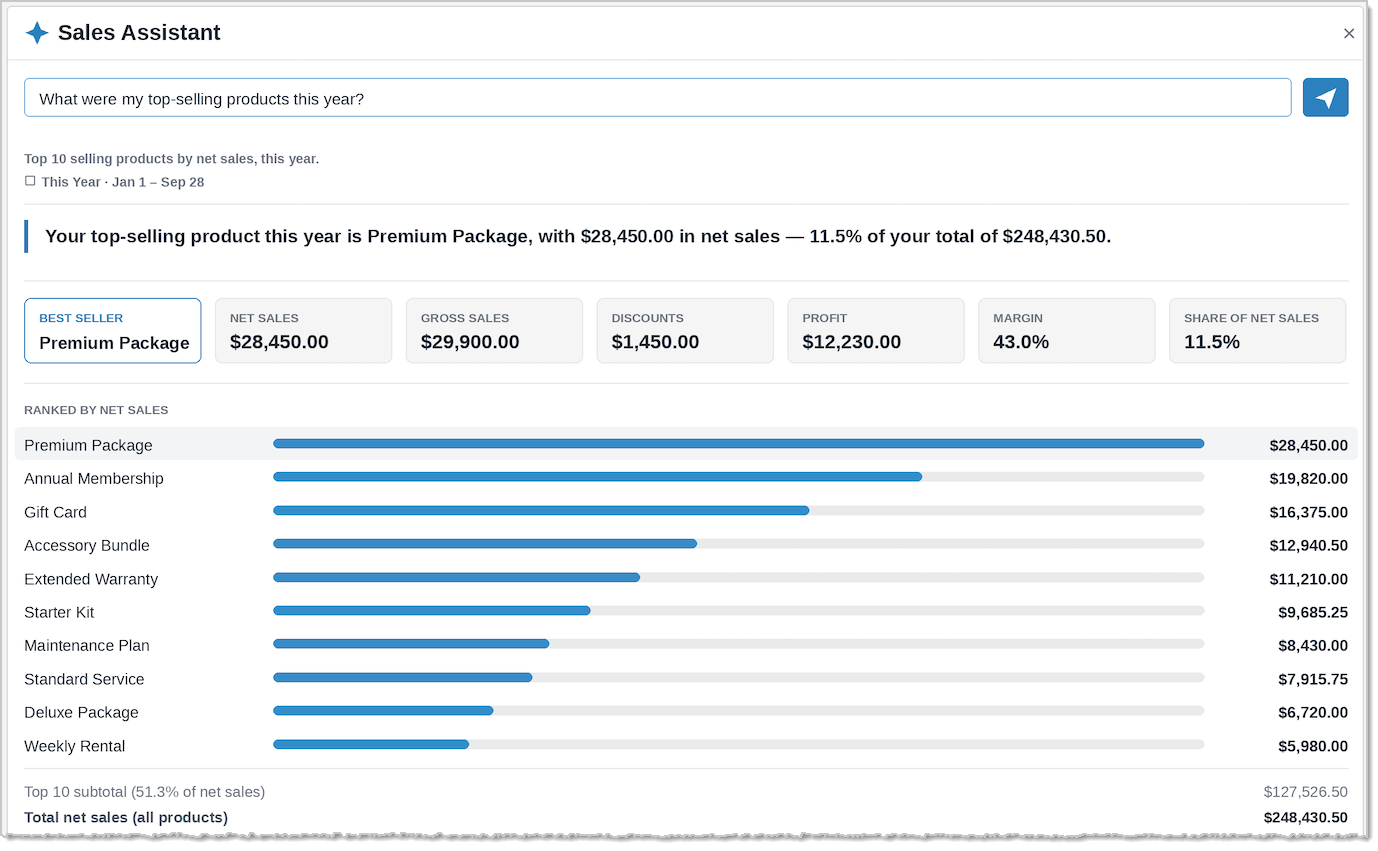Click the Sales Assistant title

[139, 33]
